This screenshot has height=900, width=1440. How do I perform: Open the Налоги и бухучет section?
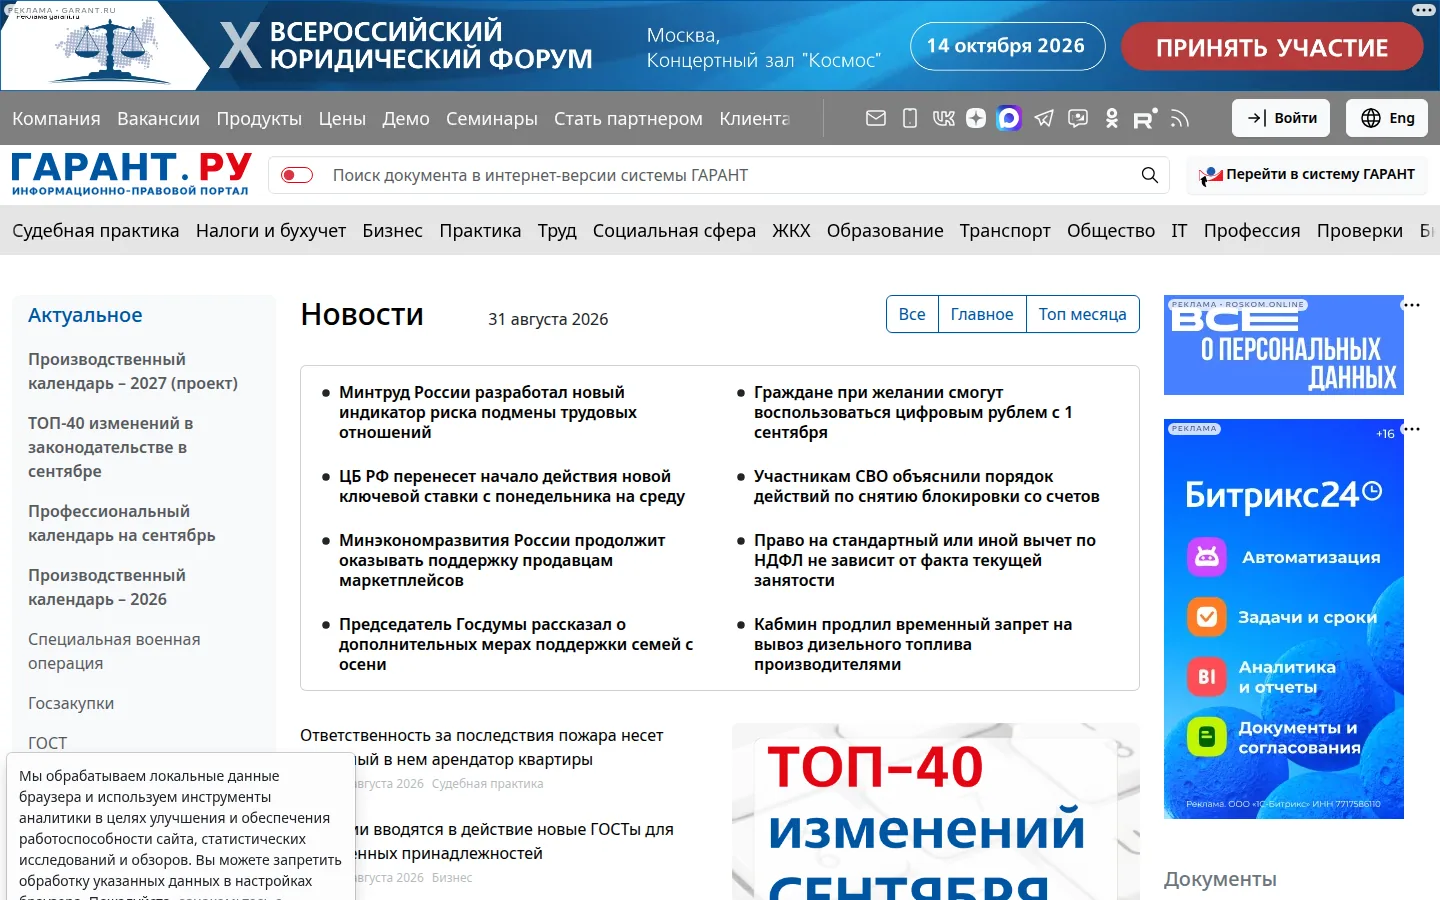(x=271, y=231)
